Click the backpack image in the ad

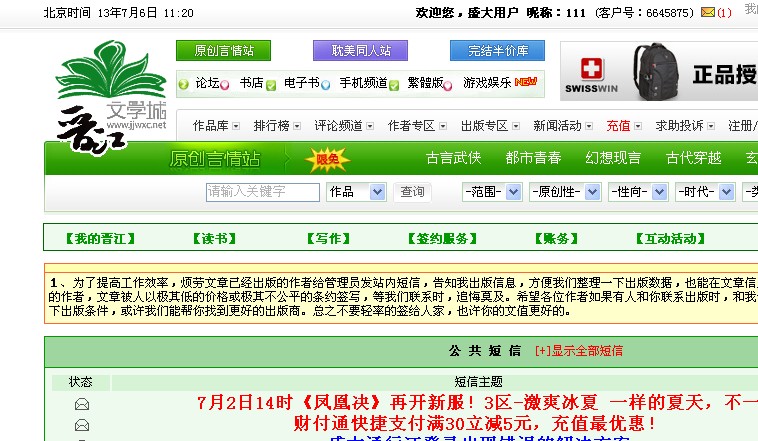(656, 71)
